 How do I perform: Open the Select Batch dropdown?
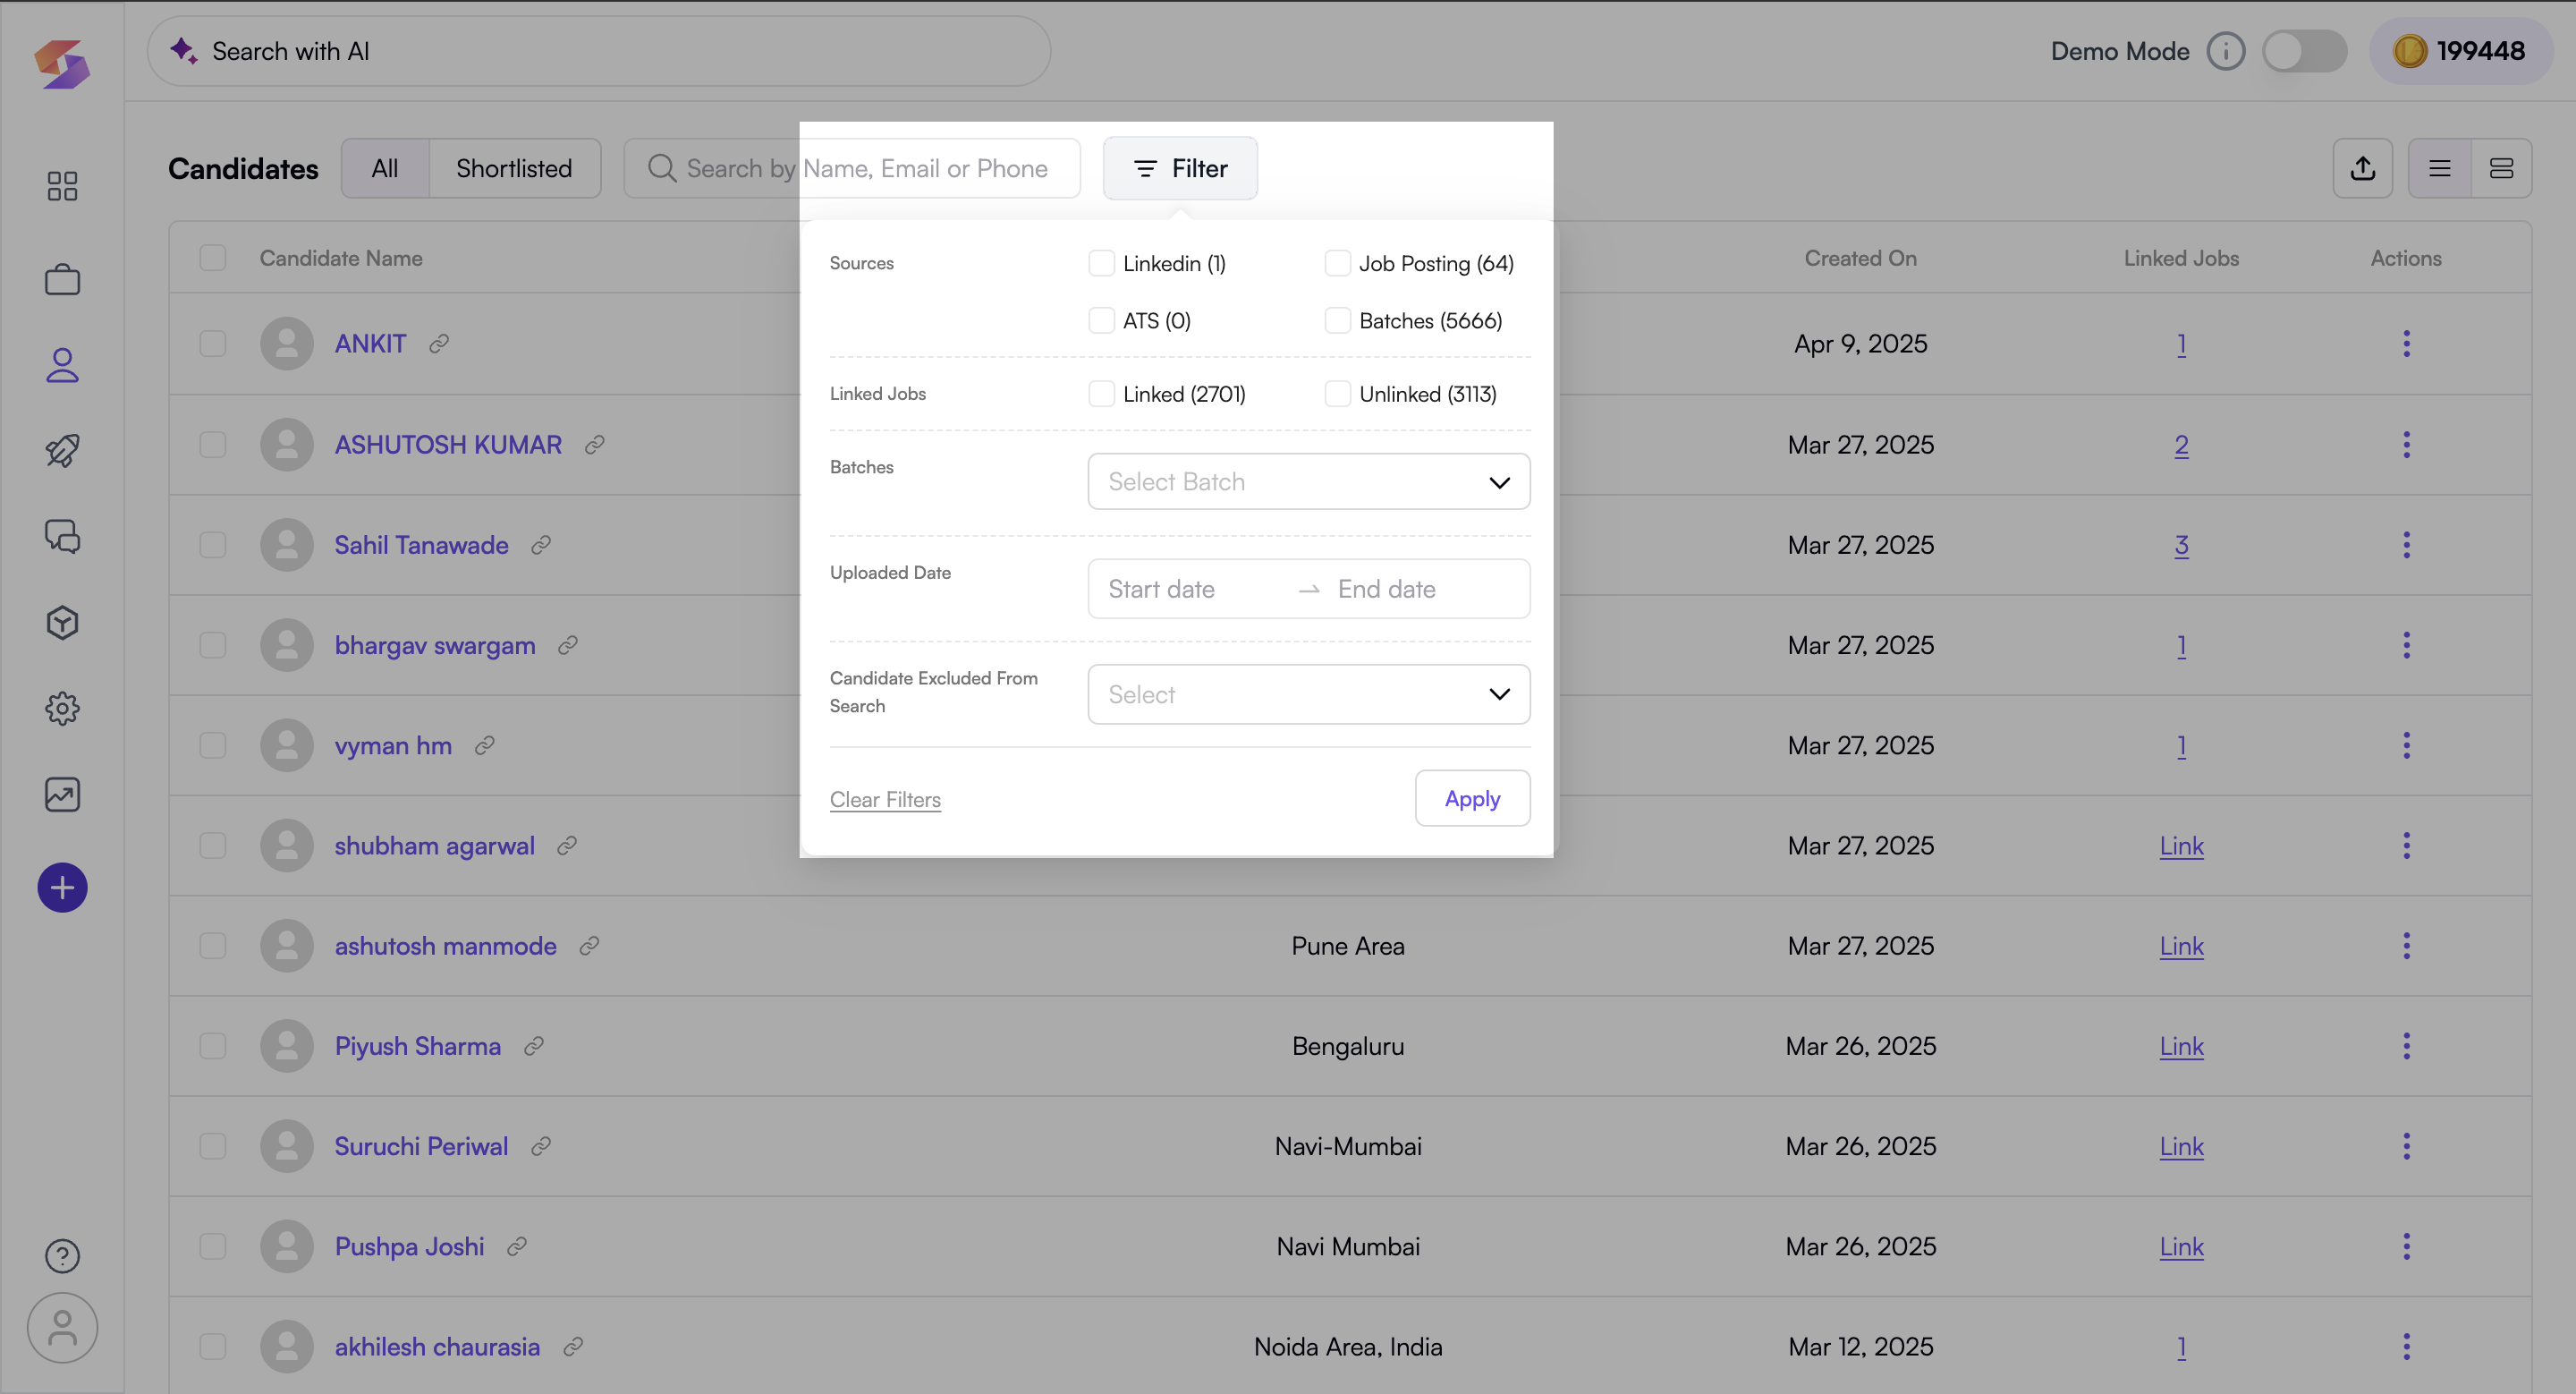(x=1308, y=482)
